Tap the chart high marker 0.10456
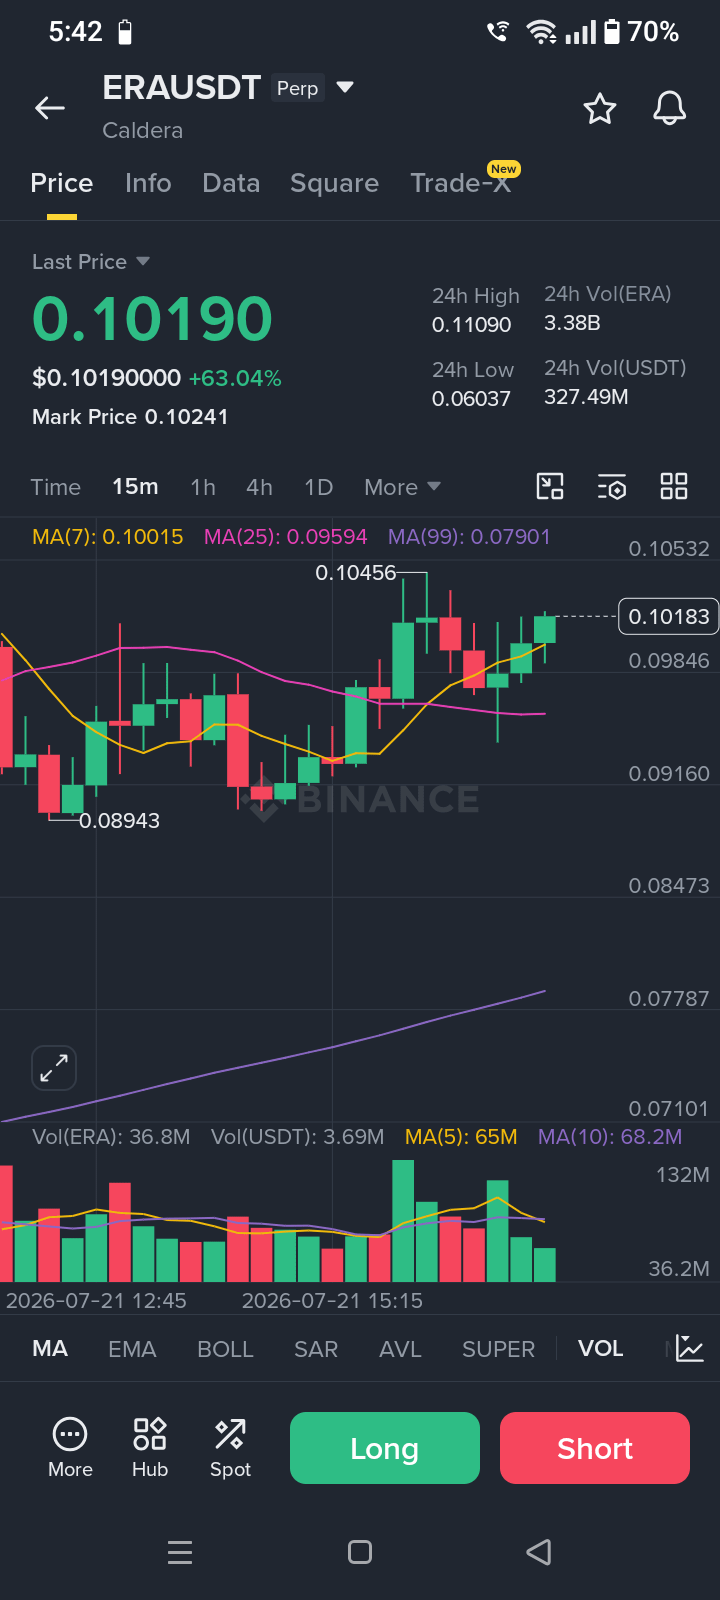Viewport: 720px width, 1600px height. (x=356, y=573)
